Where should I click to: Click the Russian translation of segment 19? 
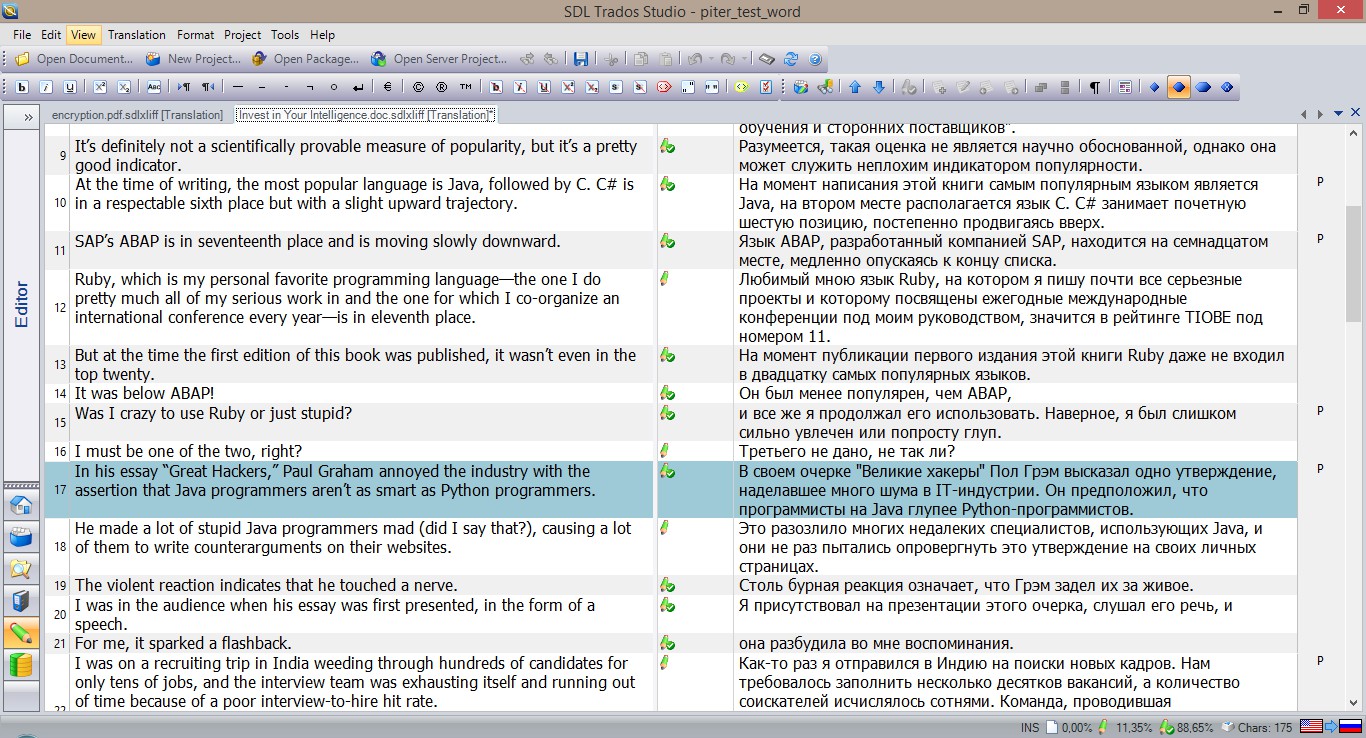(965, 585)
